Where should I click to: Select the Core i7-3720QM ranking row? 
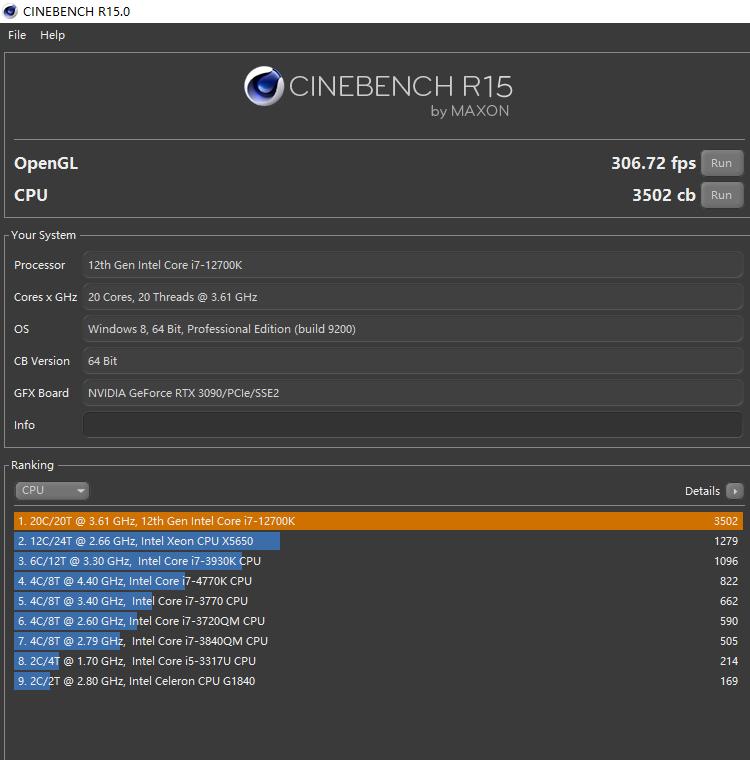(378, 621)
